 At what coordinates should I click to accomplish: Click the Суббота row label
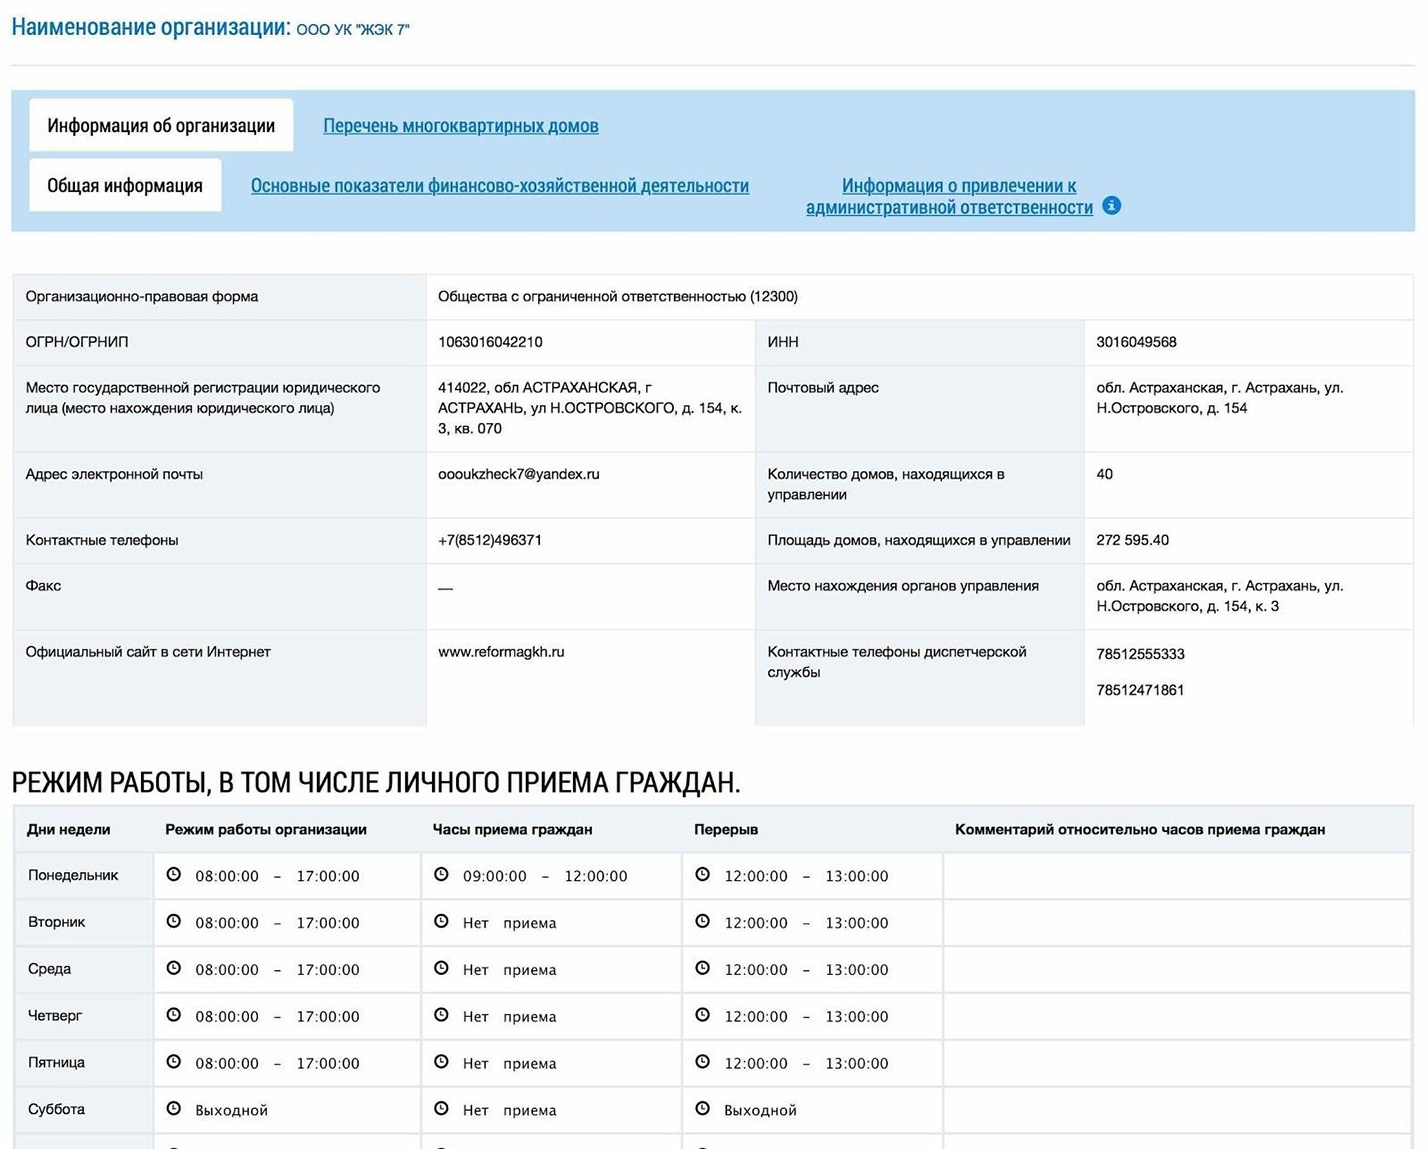pyautogui.click(x=57, y=1110)
